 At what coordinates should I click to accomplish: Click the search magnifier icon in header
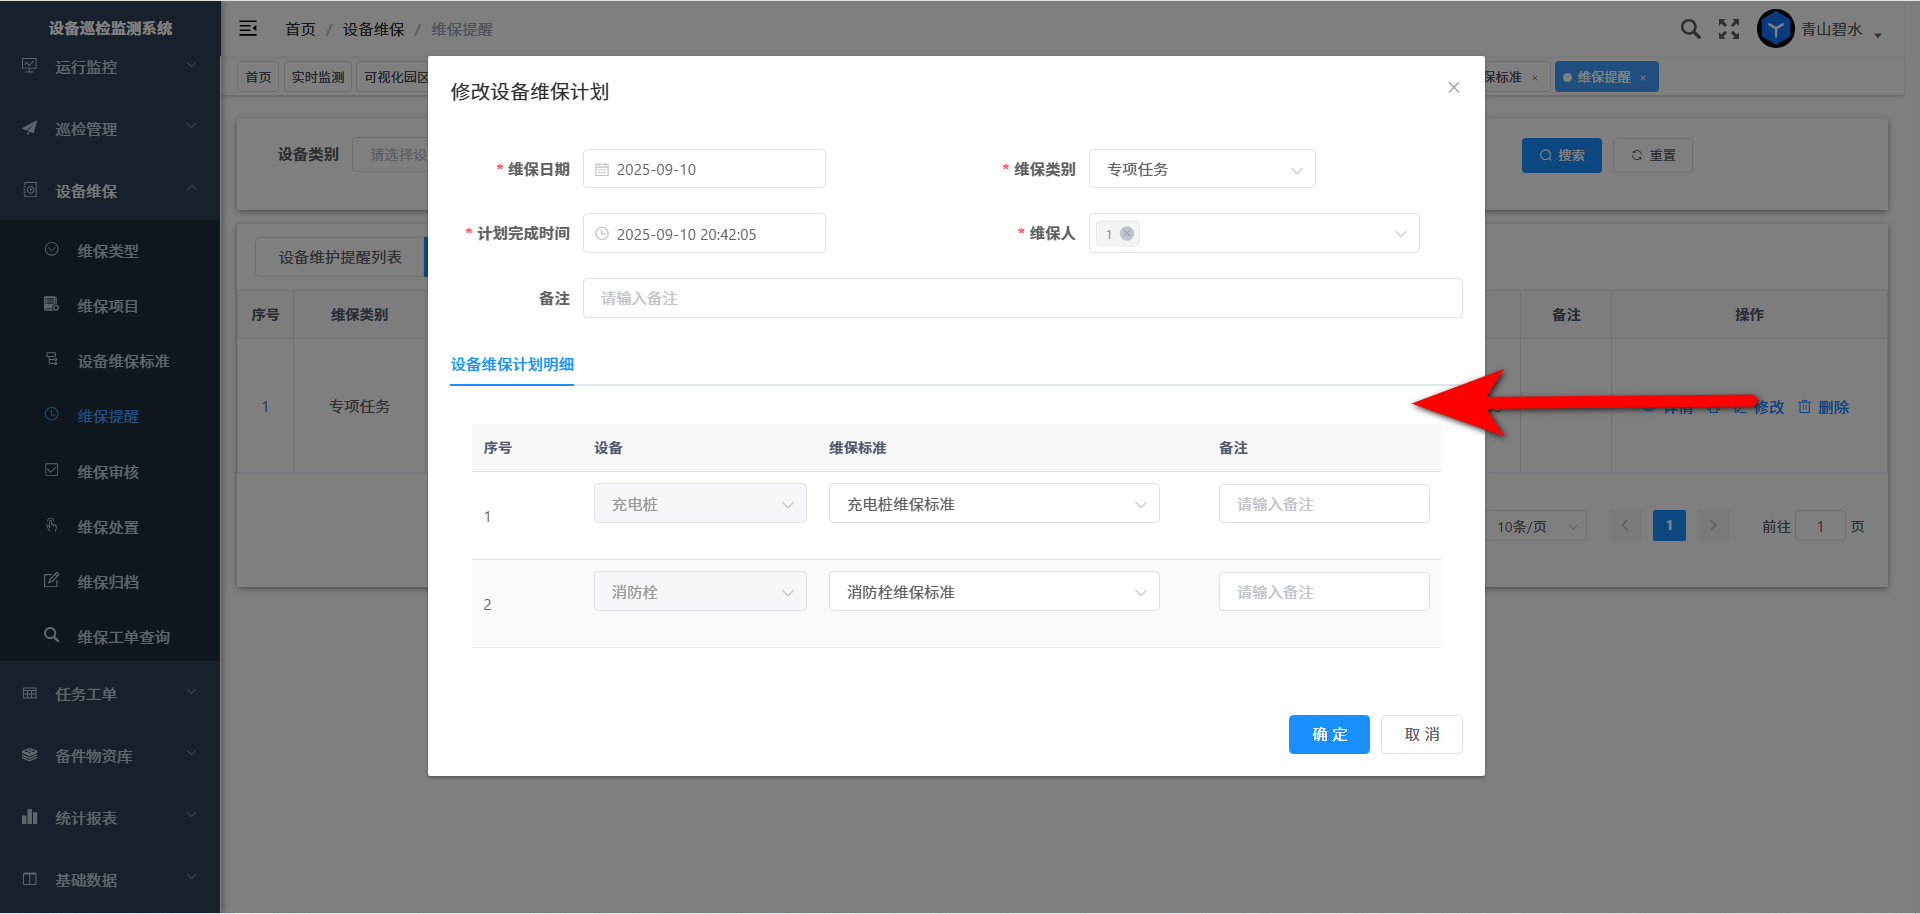pyautogui.click(x=1690, y=29)
